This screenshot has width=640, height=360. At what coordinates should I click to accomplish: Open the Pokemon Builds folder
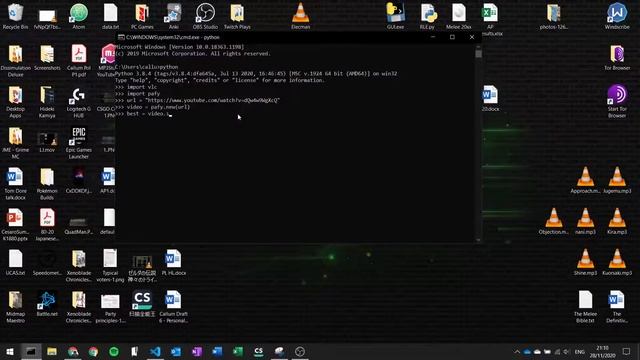coord(47,184)
